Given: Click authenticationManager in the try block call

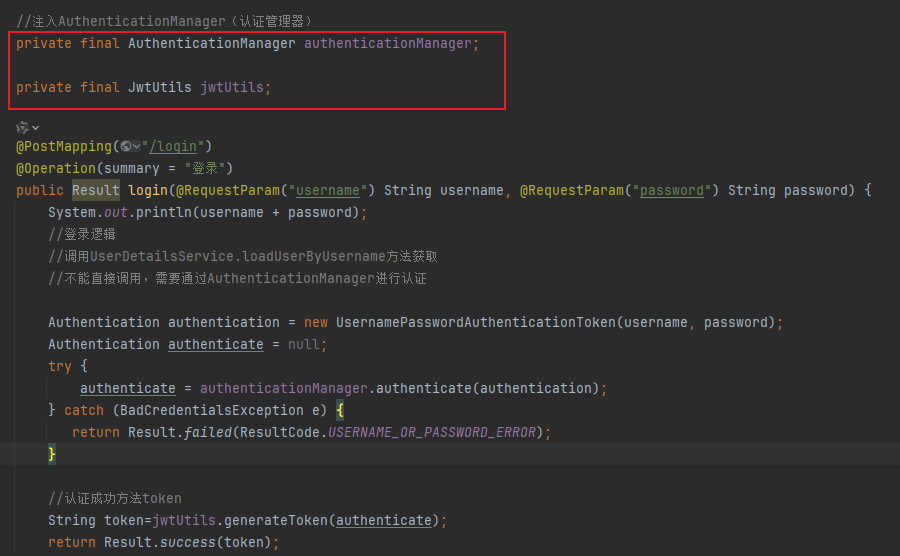Looking at the screenshot, I should click(284, 388).
